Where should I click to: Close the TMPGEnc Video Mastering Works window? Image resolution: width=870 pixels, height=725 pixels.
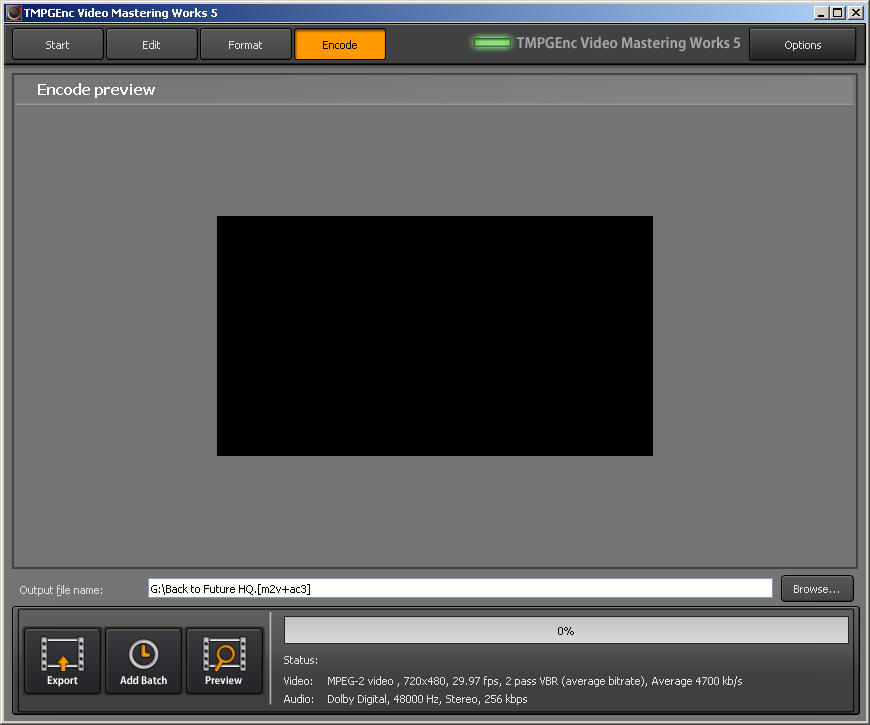tap(855, 13)
